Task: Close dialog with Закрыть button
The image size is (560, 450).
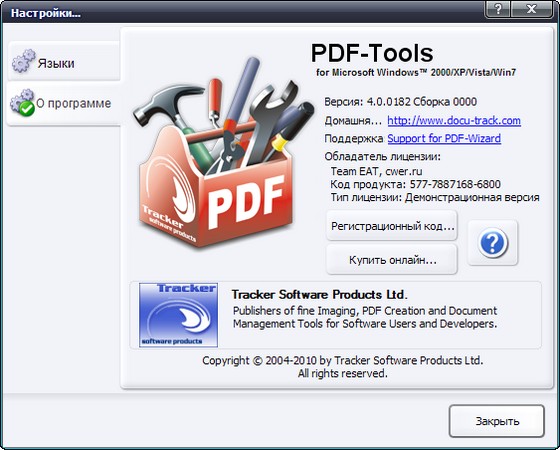Action: pos(497,421)
